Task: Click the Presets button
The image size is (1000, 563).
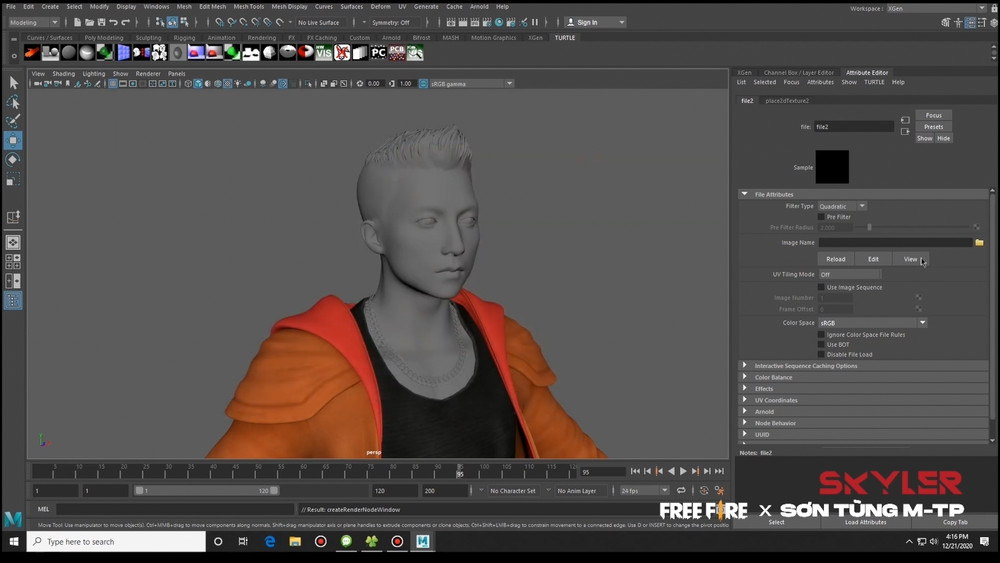Action: tap(934, 127)
